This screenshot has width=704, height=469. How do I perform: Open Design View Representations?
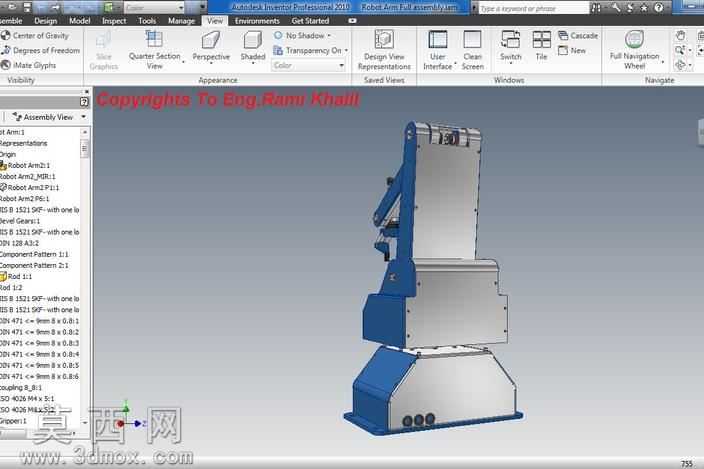click(384, 49)
